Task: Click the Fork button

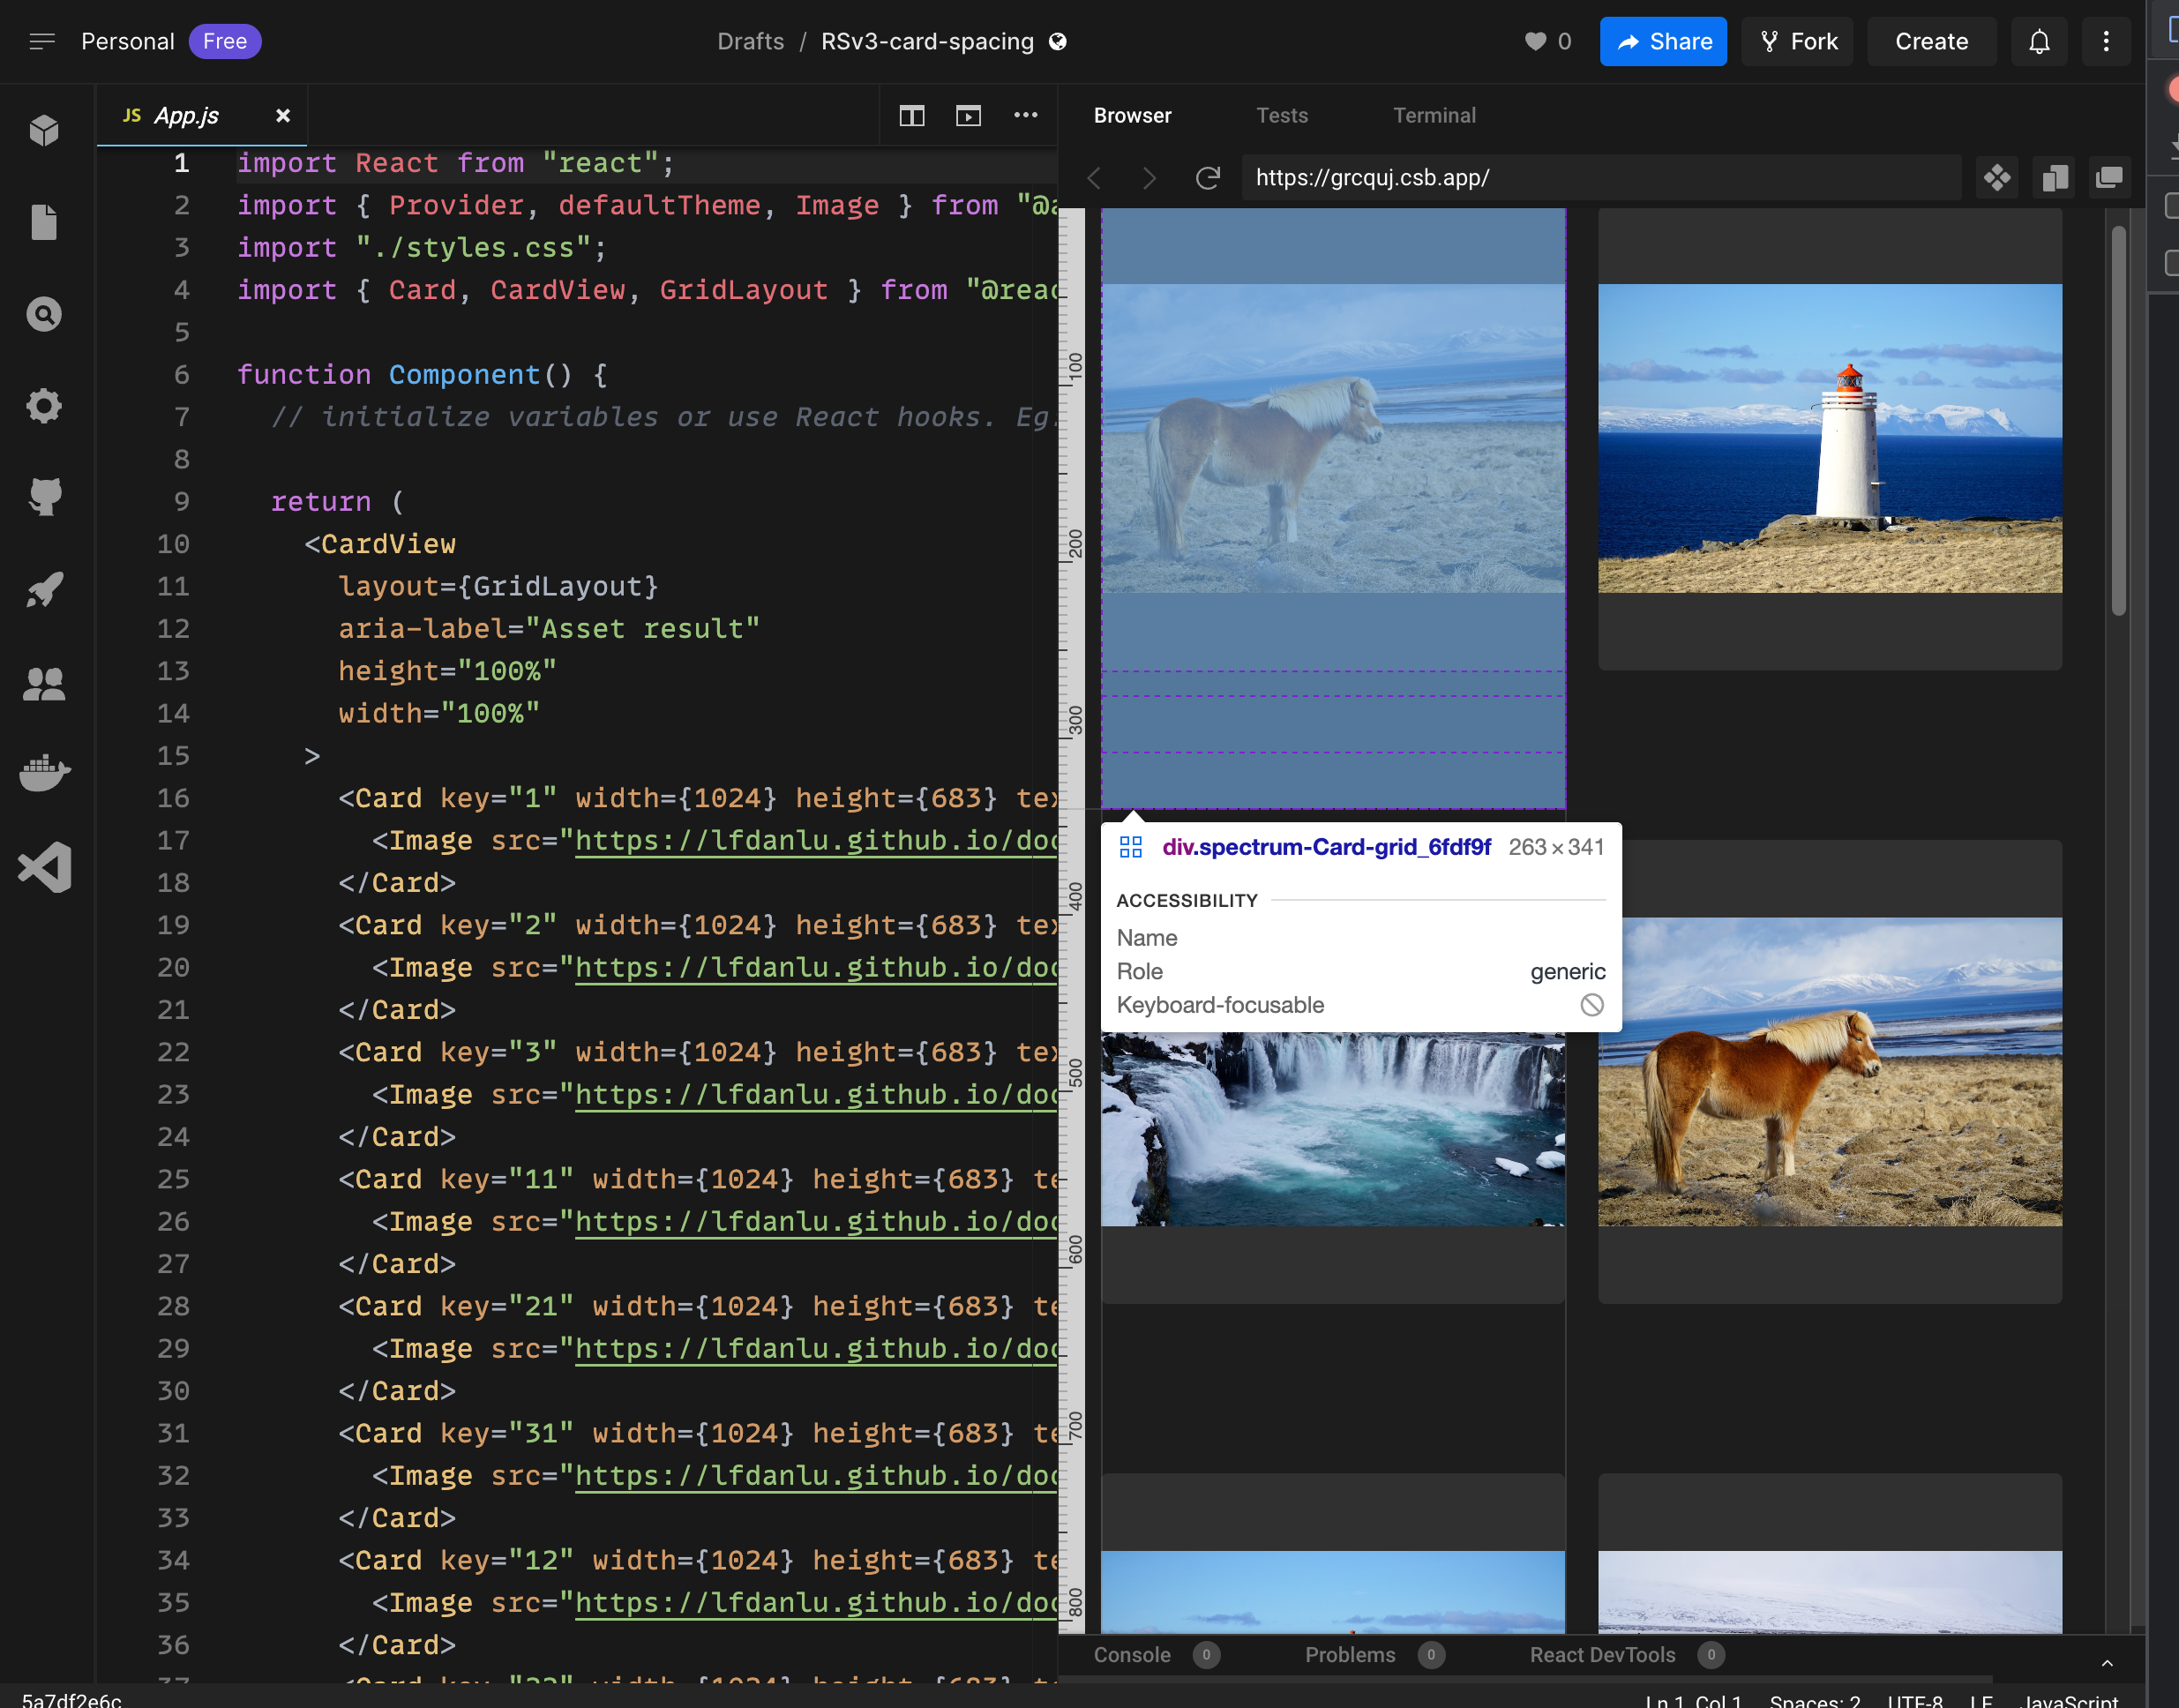Action: pyautogui.click(x=1797, y=41)
